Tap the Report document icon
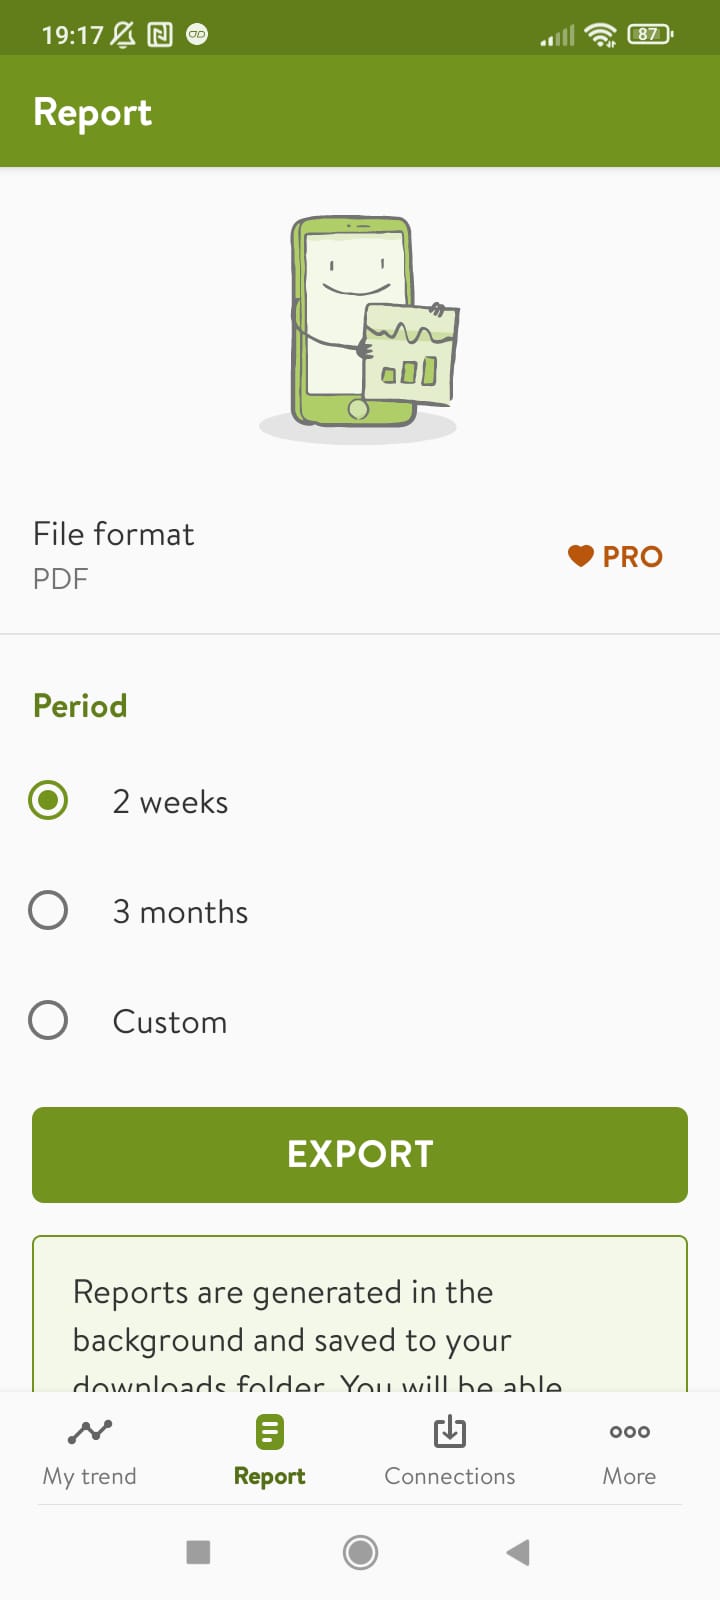Screen dimensions: 720x1600 (269, 1432)
